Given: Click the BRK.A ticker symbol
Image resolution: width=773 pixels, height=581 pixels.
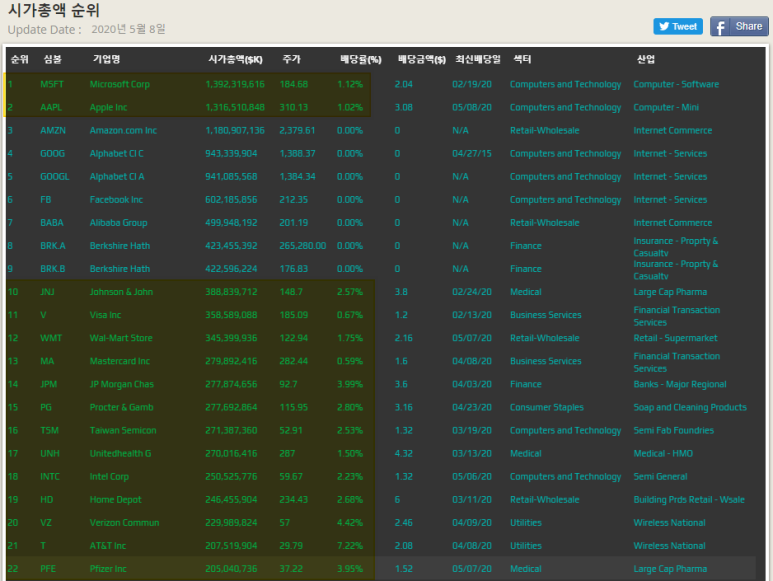Looking at the screenshot, I should [52, 246].
